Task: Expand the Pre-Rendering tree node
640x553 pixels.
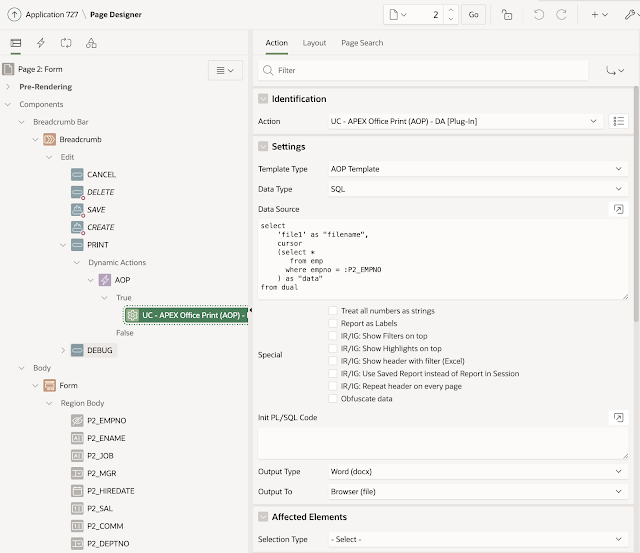Action: (x=8, y=87)
